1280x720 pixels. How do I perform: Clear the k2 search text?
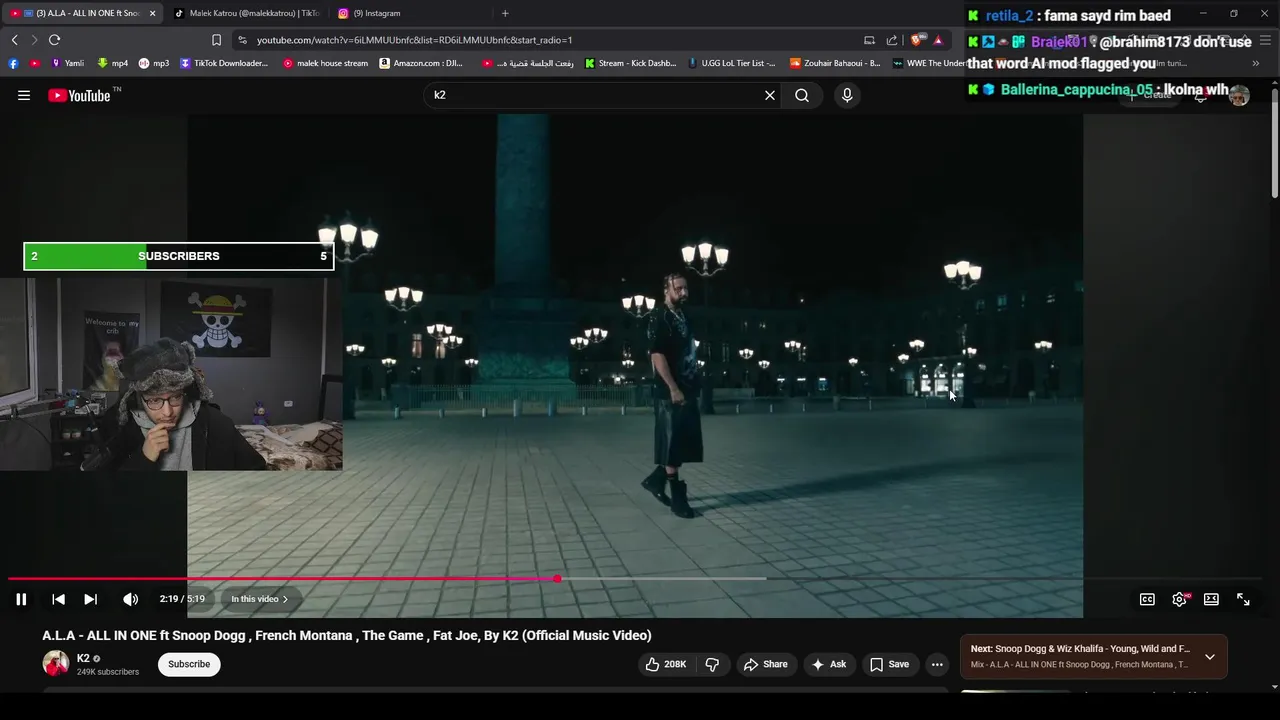point(770,95)
